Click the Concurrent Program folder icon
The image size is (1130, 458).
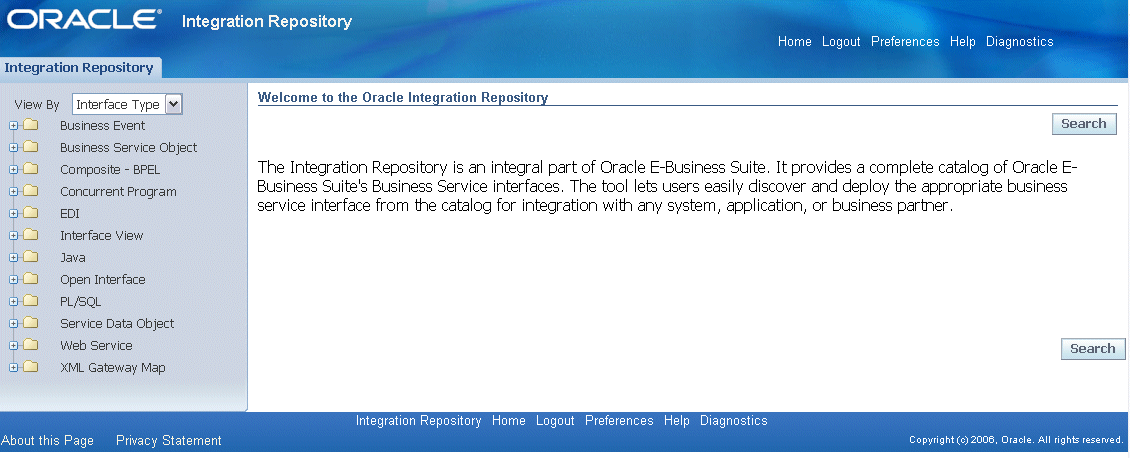30,191
